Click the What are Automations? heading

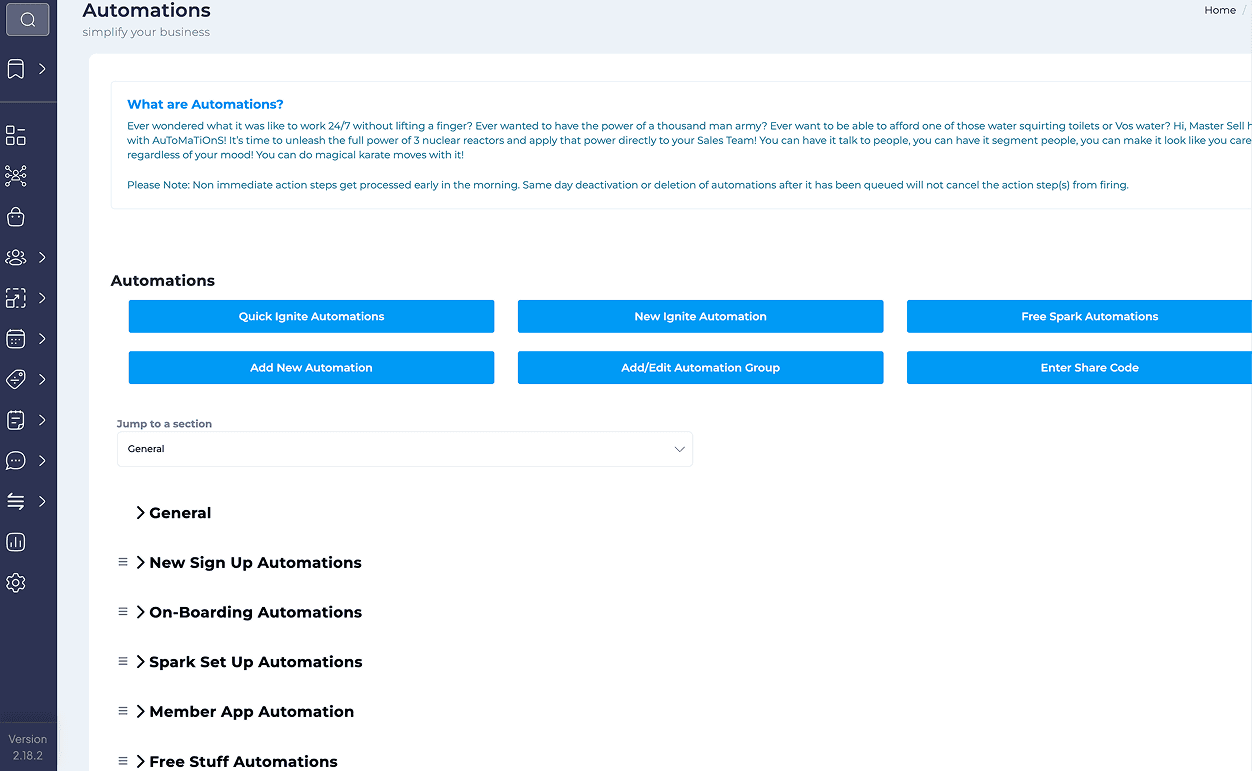[205, 104]
